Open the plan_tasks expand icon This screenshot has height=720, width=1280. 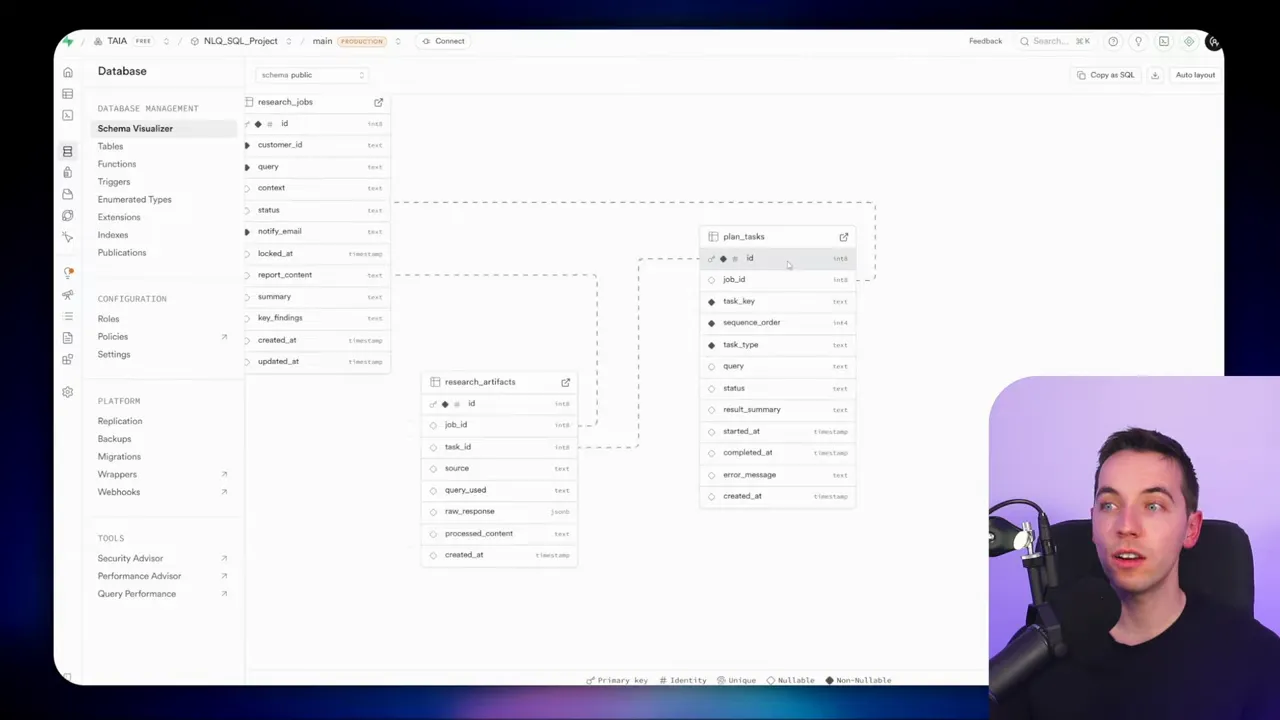(x=843, y=237)
